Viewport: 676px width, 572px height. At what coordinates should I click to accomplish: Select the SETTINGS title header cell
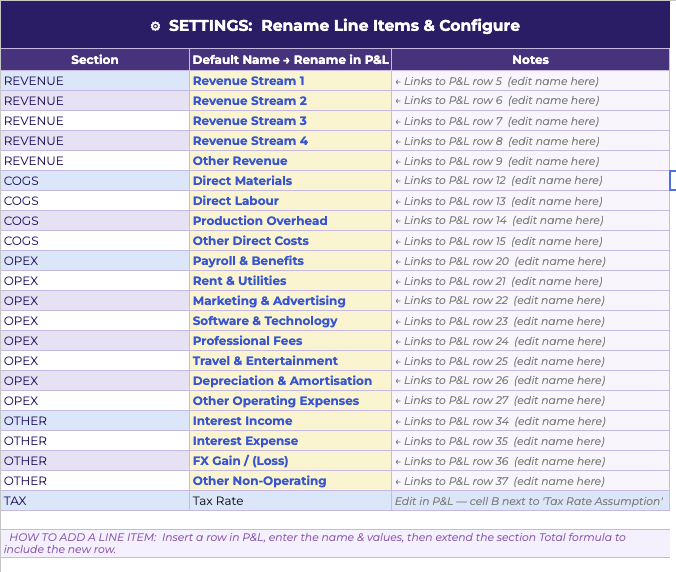(x=335, y=25)
